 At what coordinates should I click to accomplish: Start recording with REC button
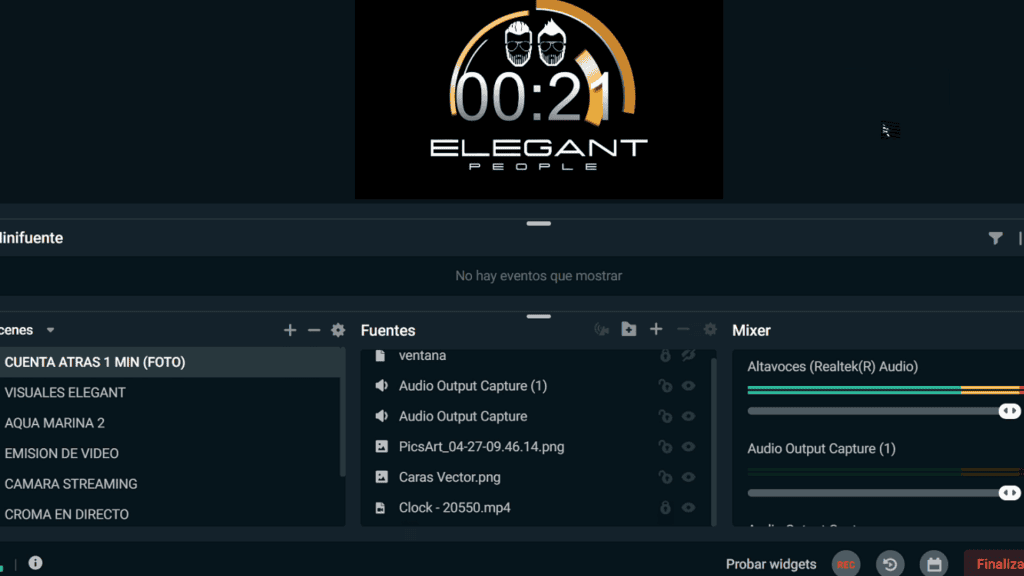pos(846,564)
